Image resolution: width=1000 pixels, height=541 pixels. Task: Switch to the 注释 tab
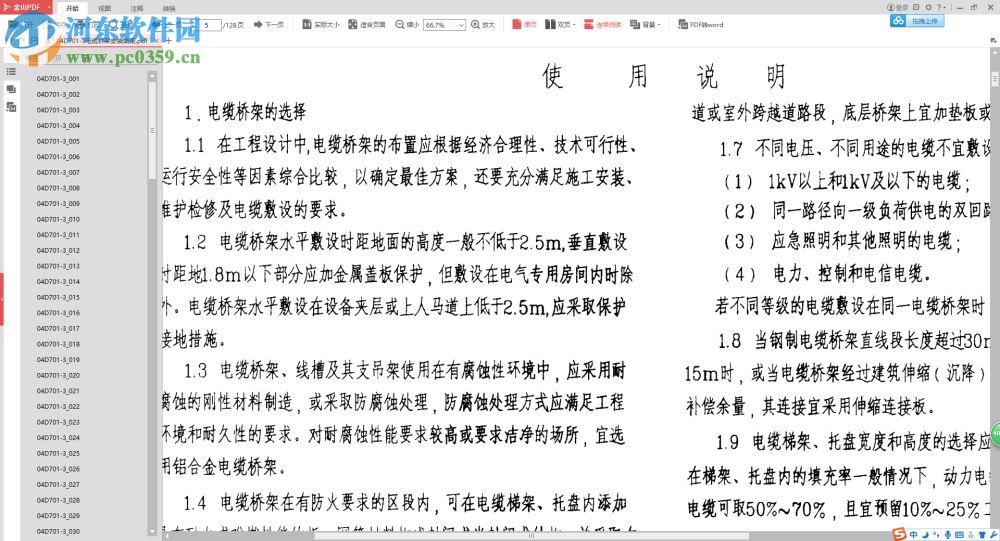136,8
